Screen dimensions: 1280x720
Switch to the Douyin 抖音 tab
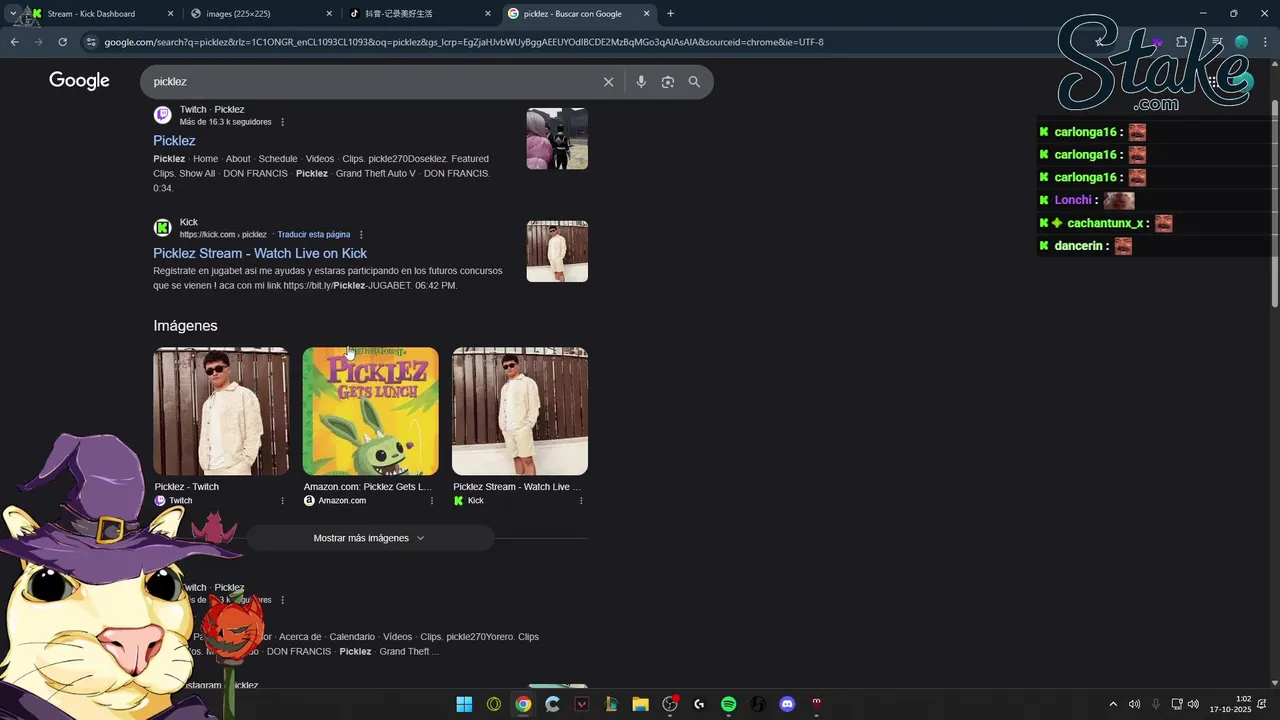(x=418, y=14)
